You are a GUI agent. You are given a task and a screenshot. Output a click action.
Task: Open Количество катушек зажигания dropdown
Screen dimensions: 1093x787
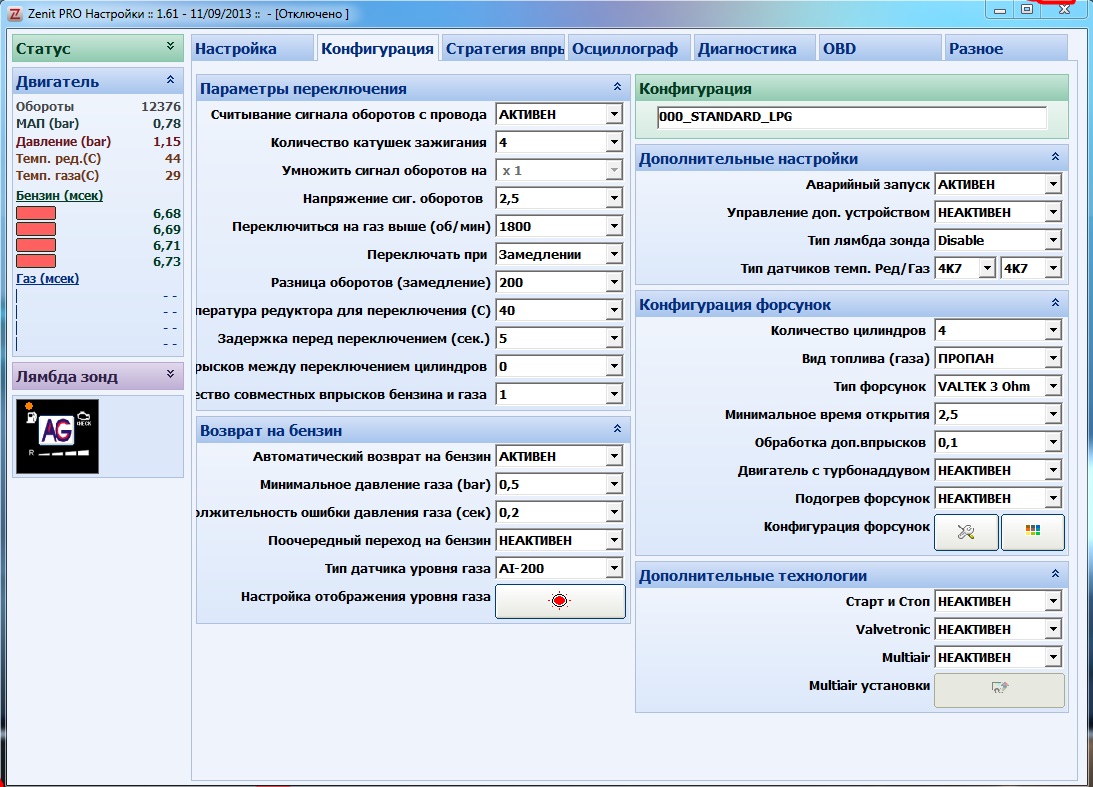point(614,142)
